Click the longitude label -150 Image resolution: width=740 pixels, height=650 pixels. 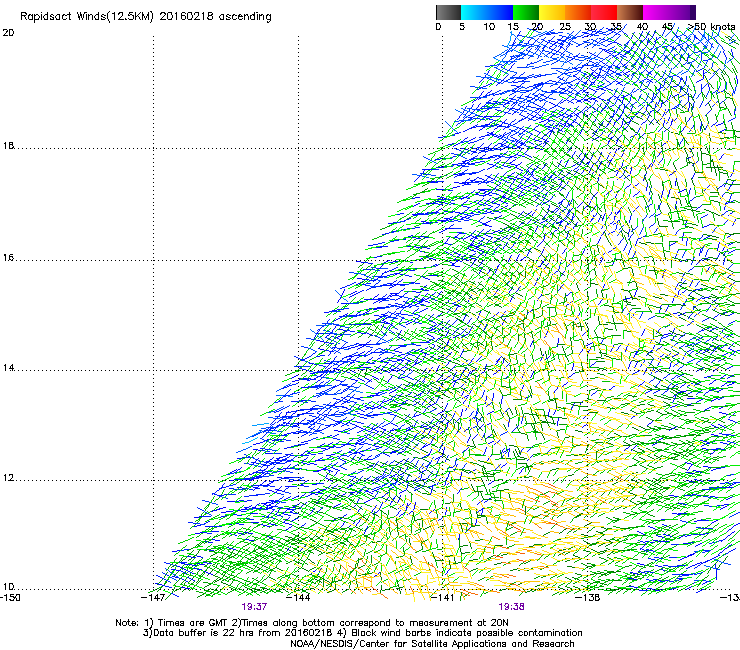(x=10, y=597)
